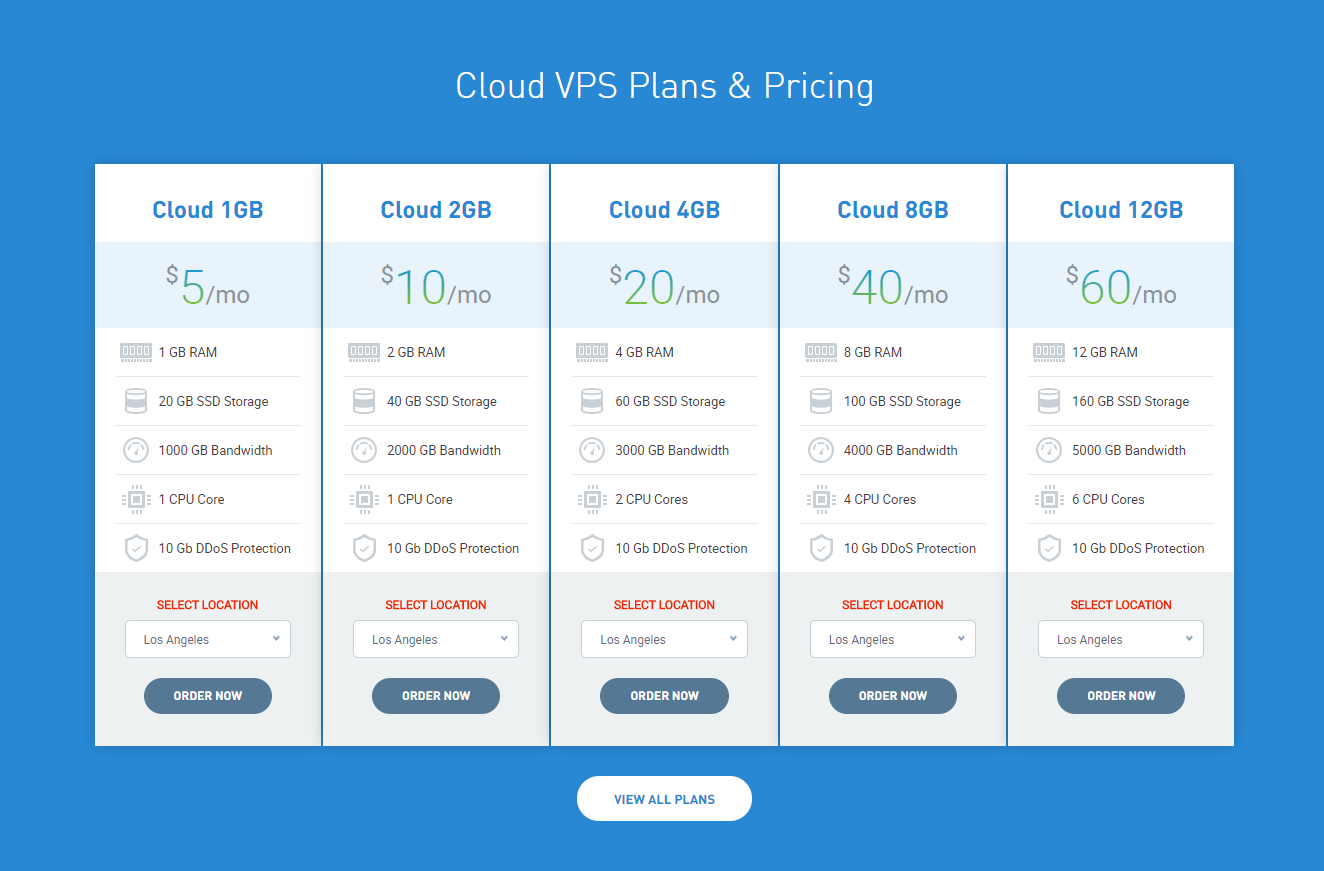Screen dimensions: 1324x871
Task: Click the bandwidth gauge icon under Cloud 8GB
Action: (x=820, y=449)
